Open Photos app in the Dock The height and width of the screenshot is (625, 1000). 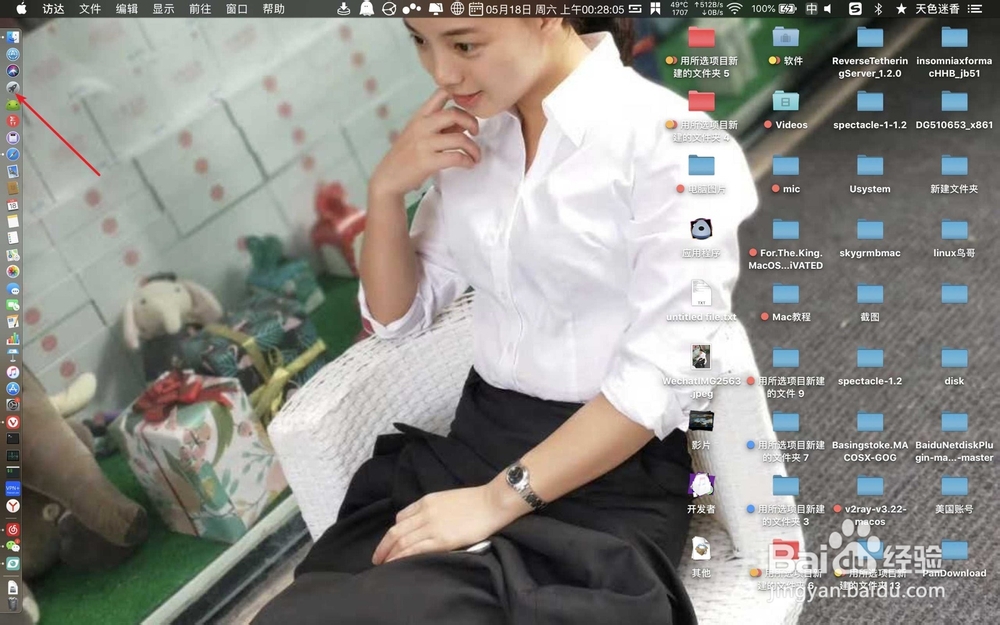[x=12, y=272]
